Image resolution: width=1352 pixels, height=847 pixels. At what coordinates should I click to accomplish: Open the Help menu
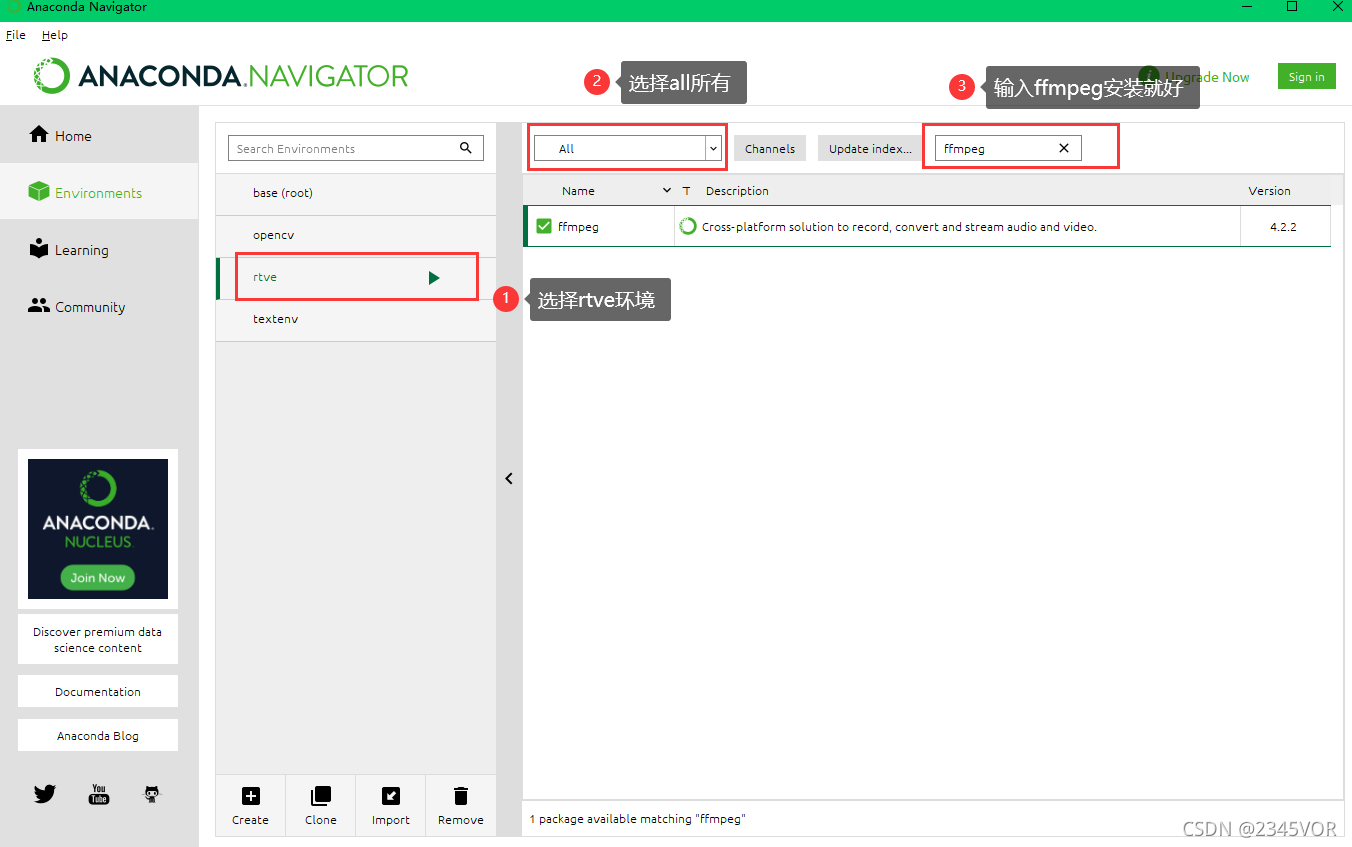[x=55, y=35]
